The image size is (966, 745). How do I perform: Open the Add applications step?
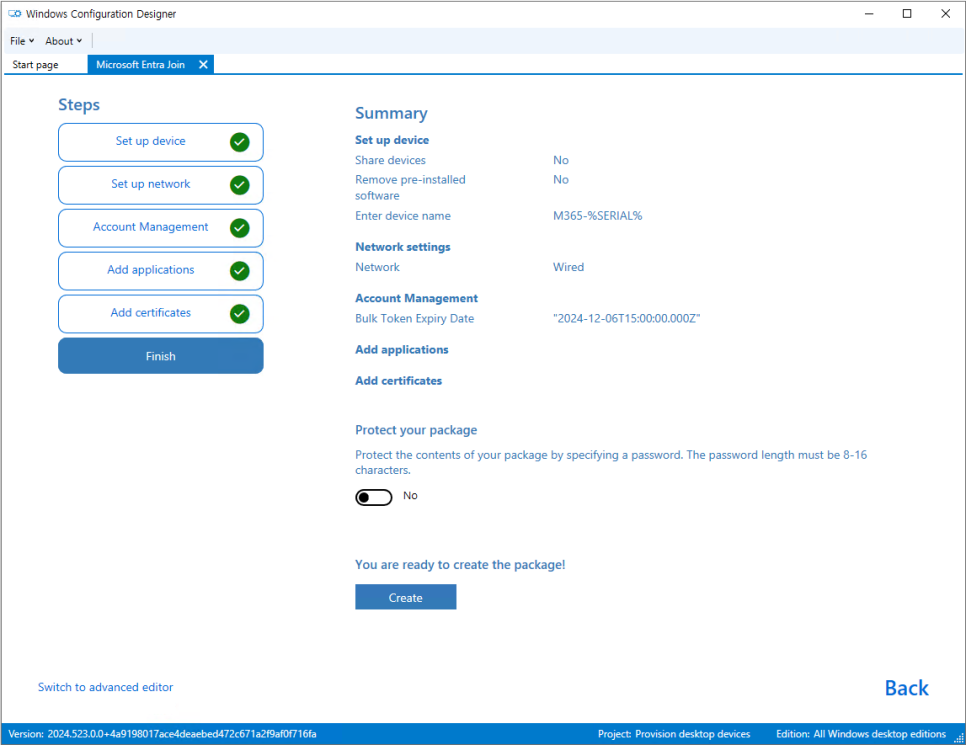(161, 271)
